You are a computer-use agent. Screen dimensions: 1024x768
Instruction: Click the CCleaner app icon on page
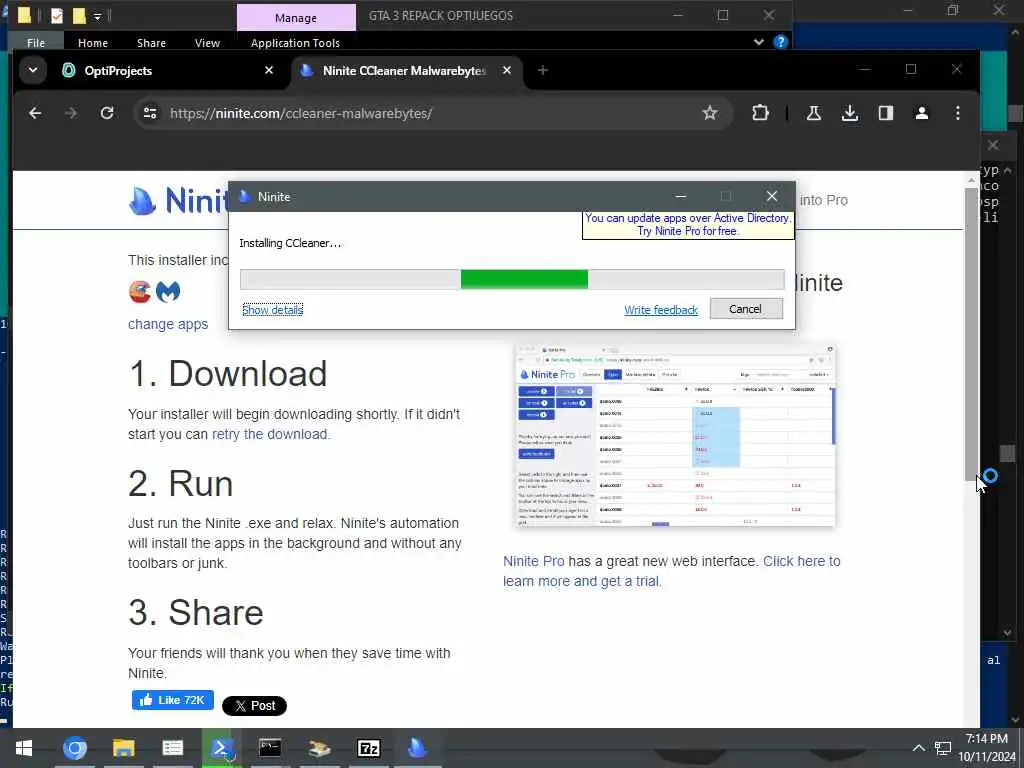(x=140, y=291)
